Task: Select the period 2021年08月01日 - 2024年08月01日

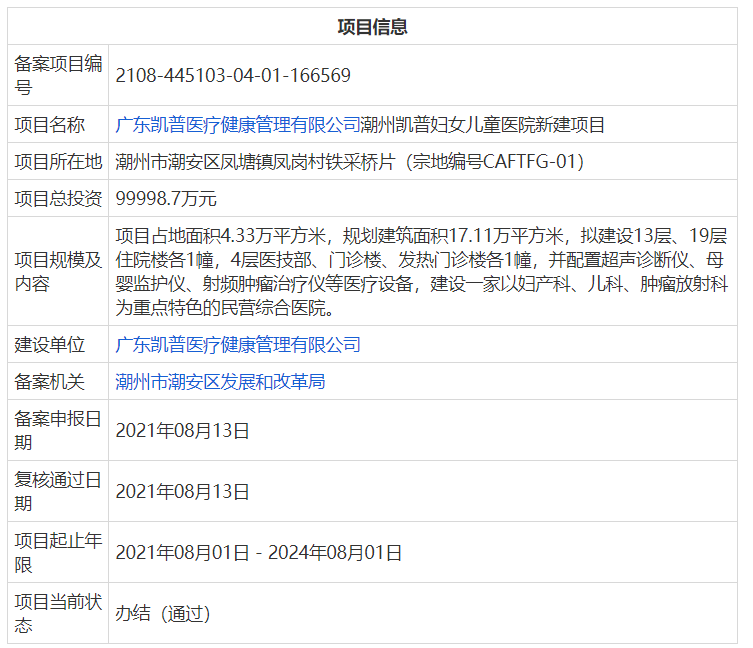Action: [x=258, y=552]
